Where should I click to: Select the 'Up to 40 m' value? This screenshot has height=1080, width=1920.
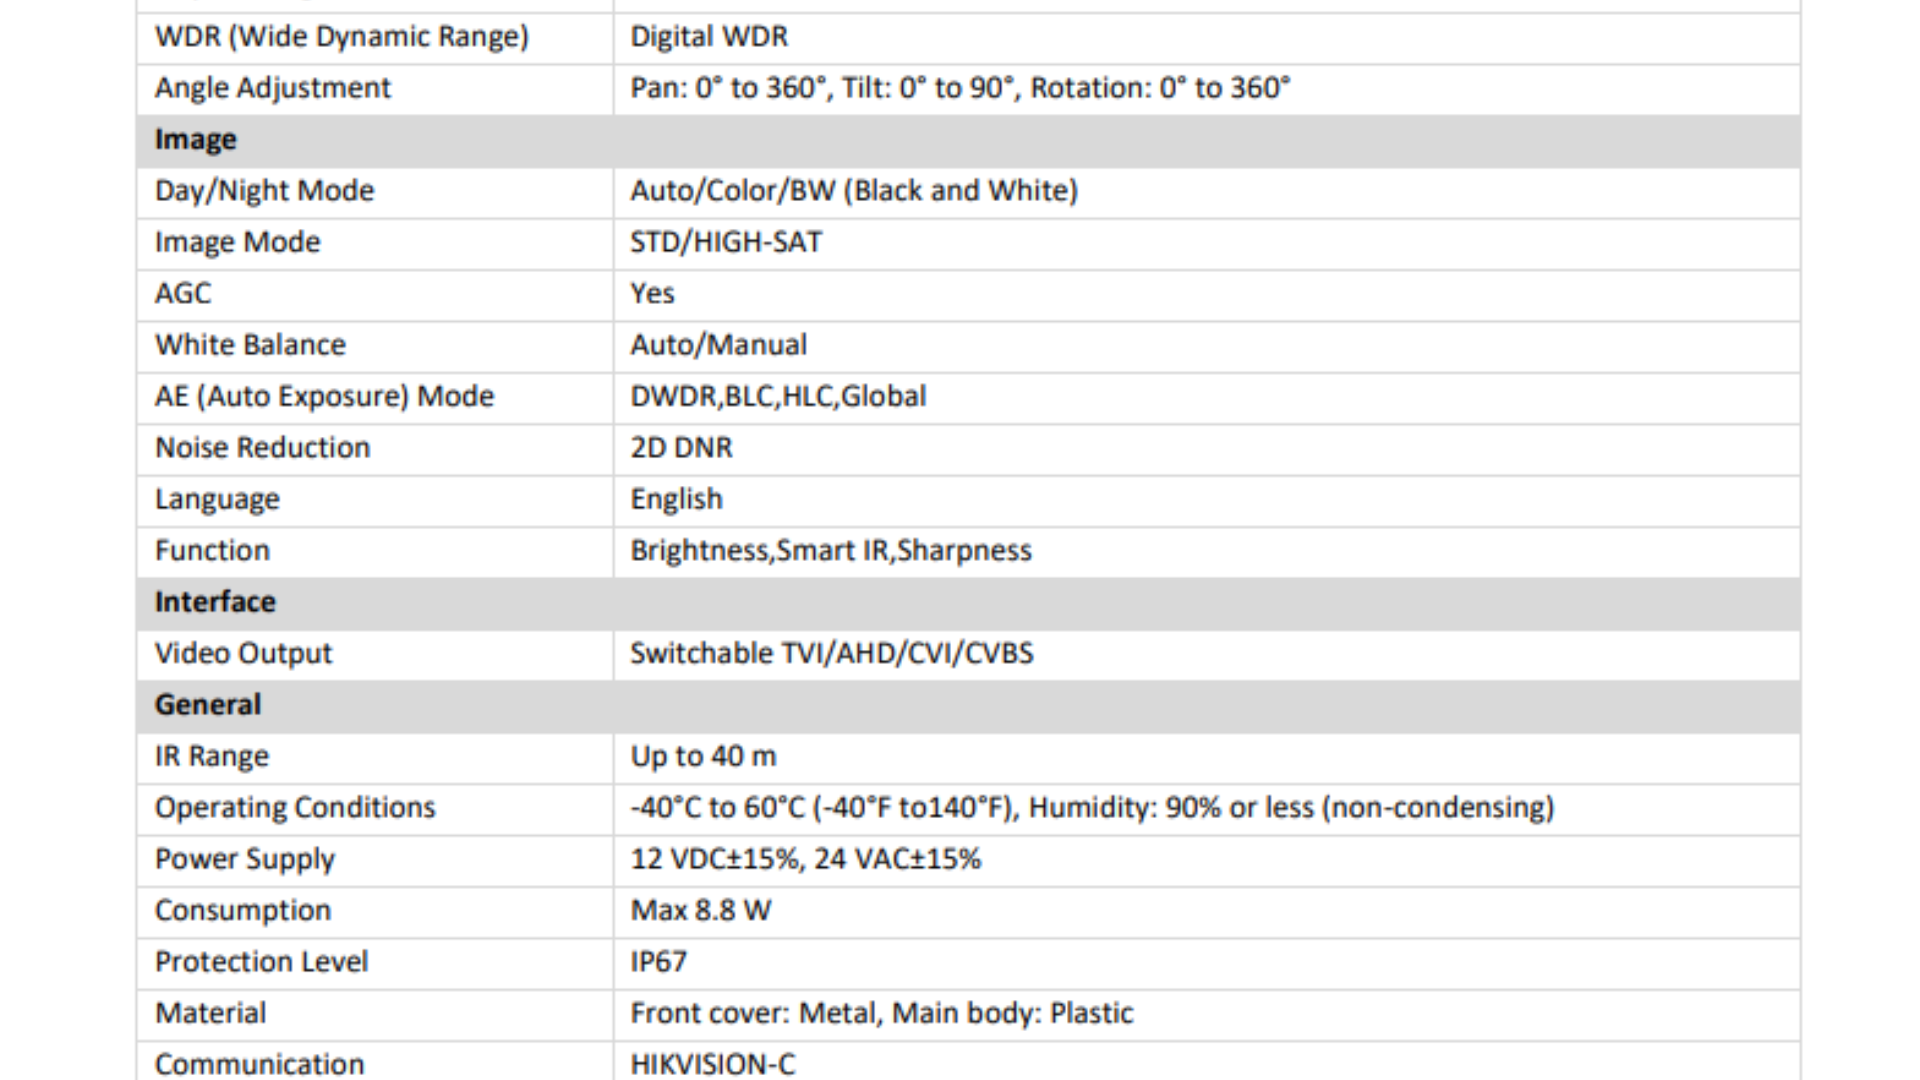(x=703, y=757)
